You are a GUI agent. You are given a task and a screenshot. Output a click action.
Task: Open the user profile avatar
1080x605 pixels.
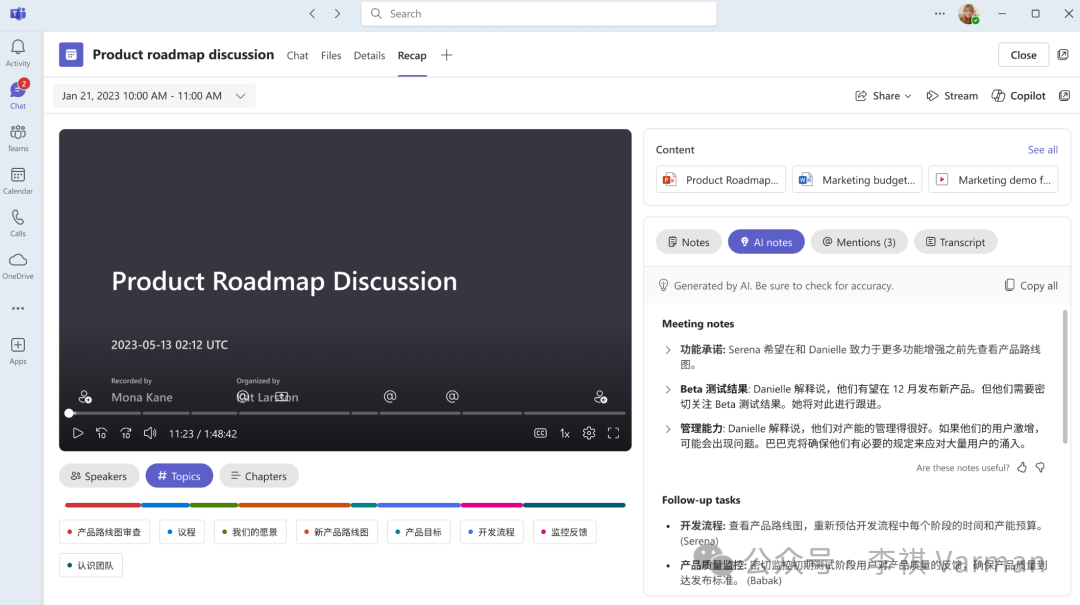[968, 14]
